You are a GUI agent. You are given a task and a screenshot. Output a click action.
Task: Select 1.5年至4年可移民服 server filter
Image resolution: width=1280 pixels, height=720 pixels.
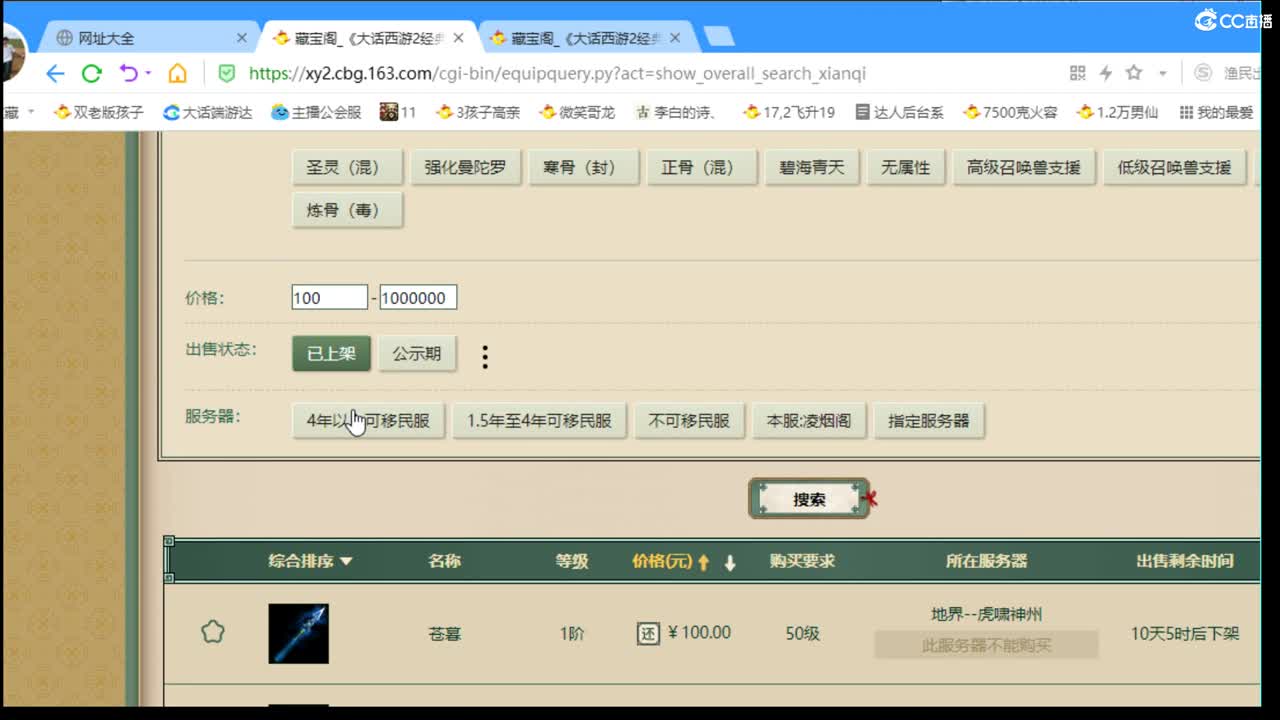(539, 421)
